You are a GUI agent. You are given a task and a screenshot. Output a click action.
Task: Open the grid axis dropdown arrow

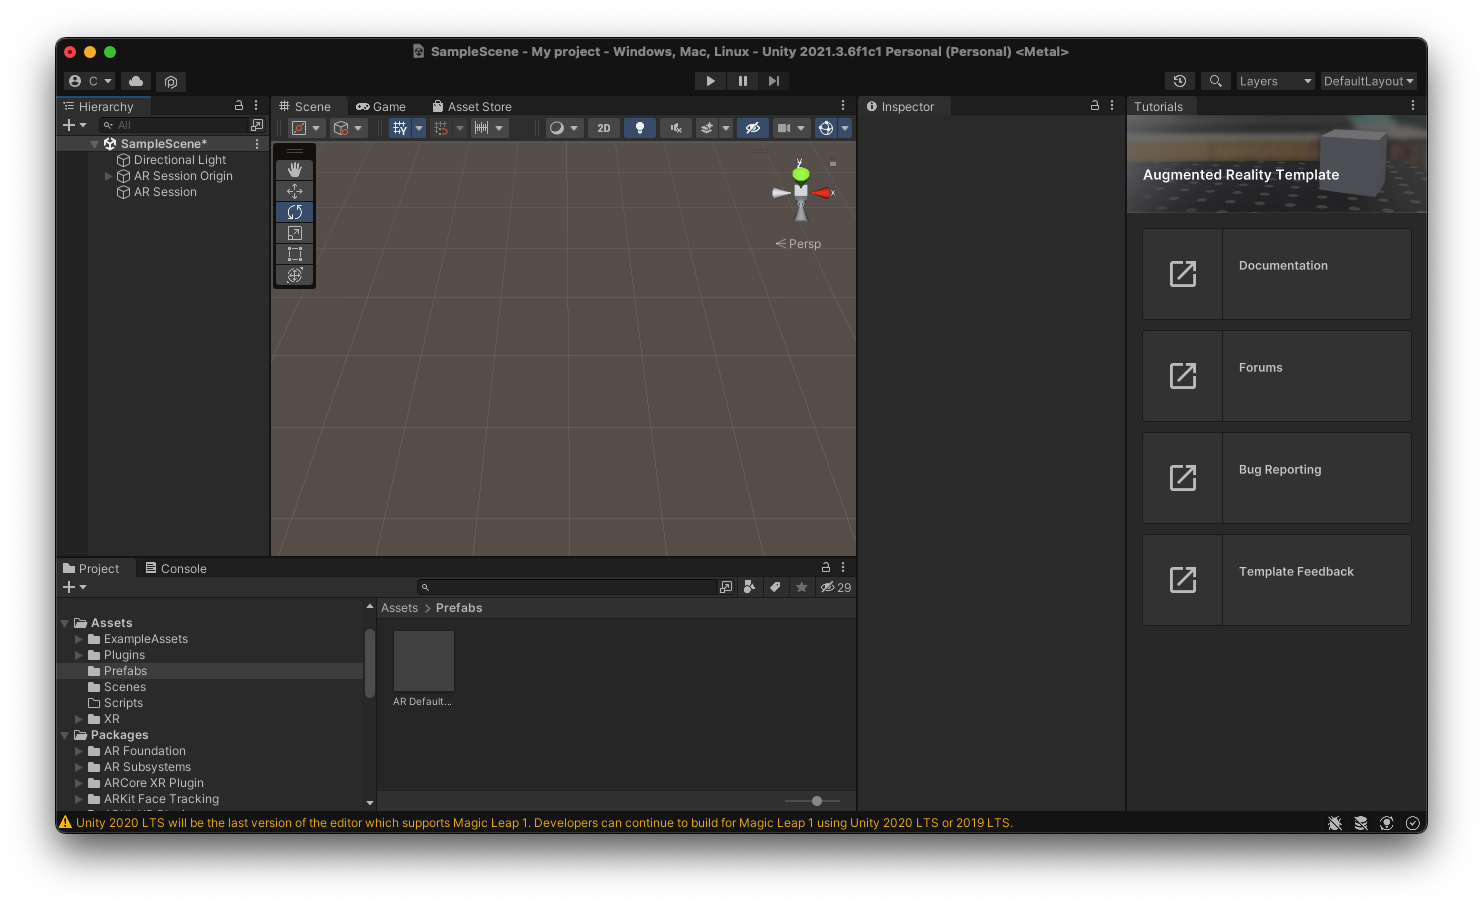click(419, 128)
